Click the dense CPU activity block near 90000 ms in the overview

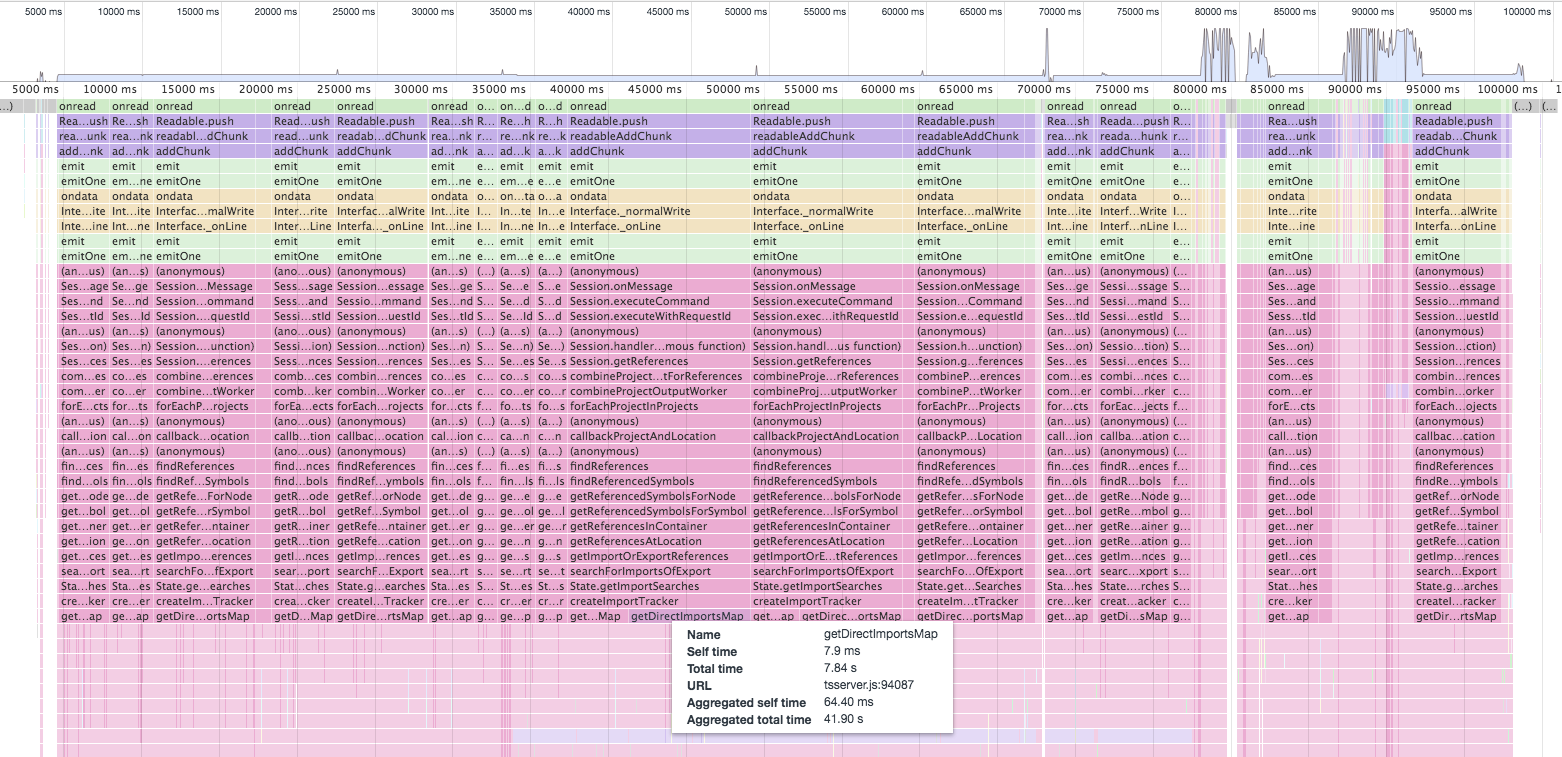tap(1382, 55)
